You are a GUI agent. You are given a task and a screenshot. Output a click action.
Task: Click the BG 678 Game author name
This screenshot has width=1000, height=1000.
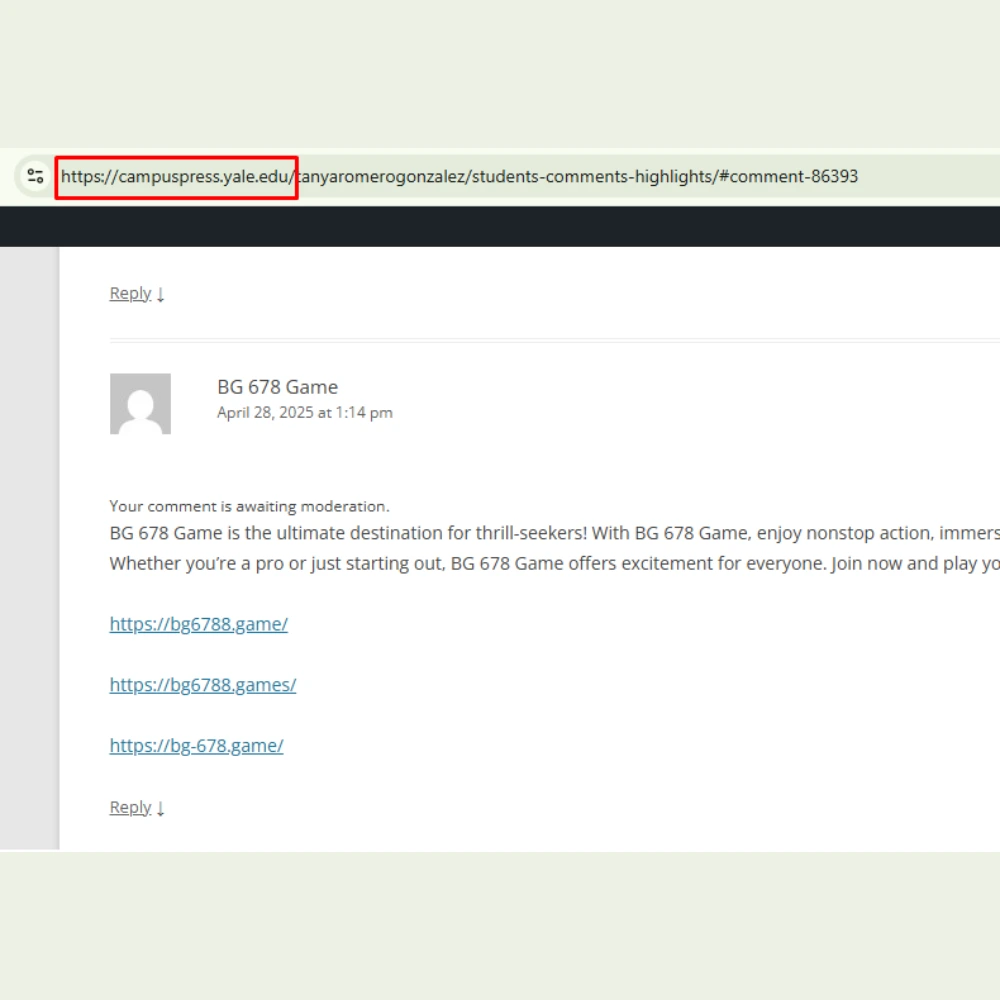click(x=277, y=386)
